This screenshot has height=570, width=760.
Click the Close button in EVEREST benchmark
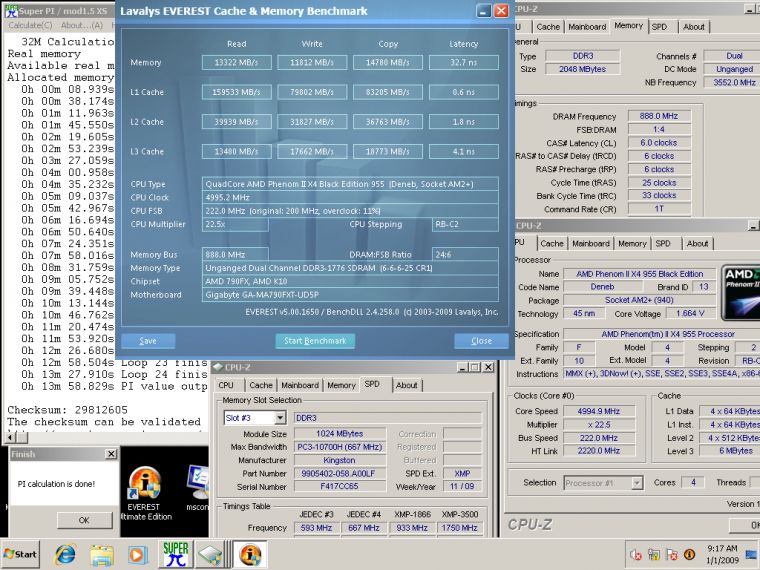pos(481,341)
